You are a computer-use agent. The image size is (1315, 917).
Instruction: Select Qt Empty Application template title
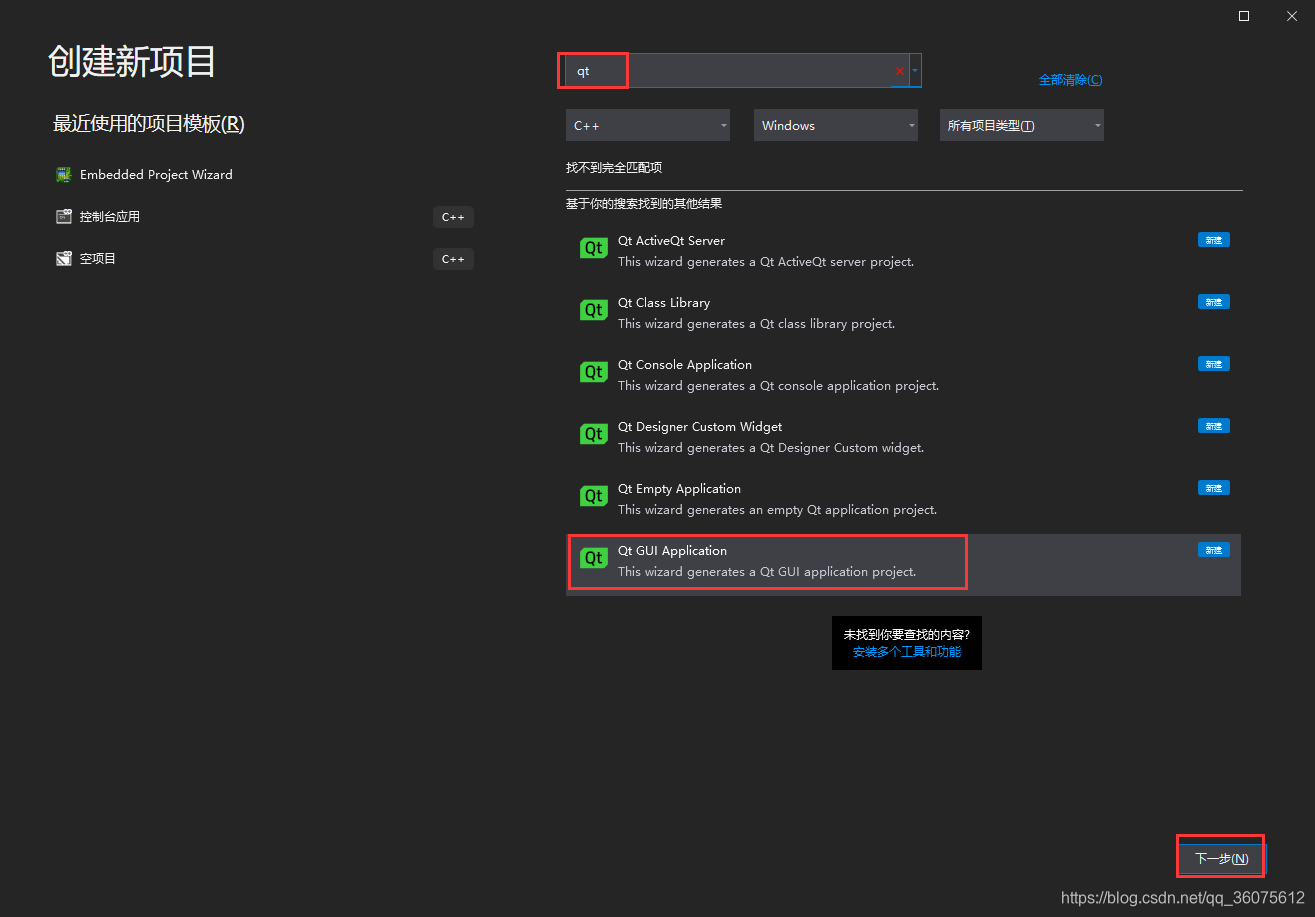tap(679, 489)
